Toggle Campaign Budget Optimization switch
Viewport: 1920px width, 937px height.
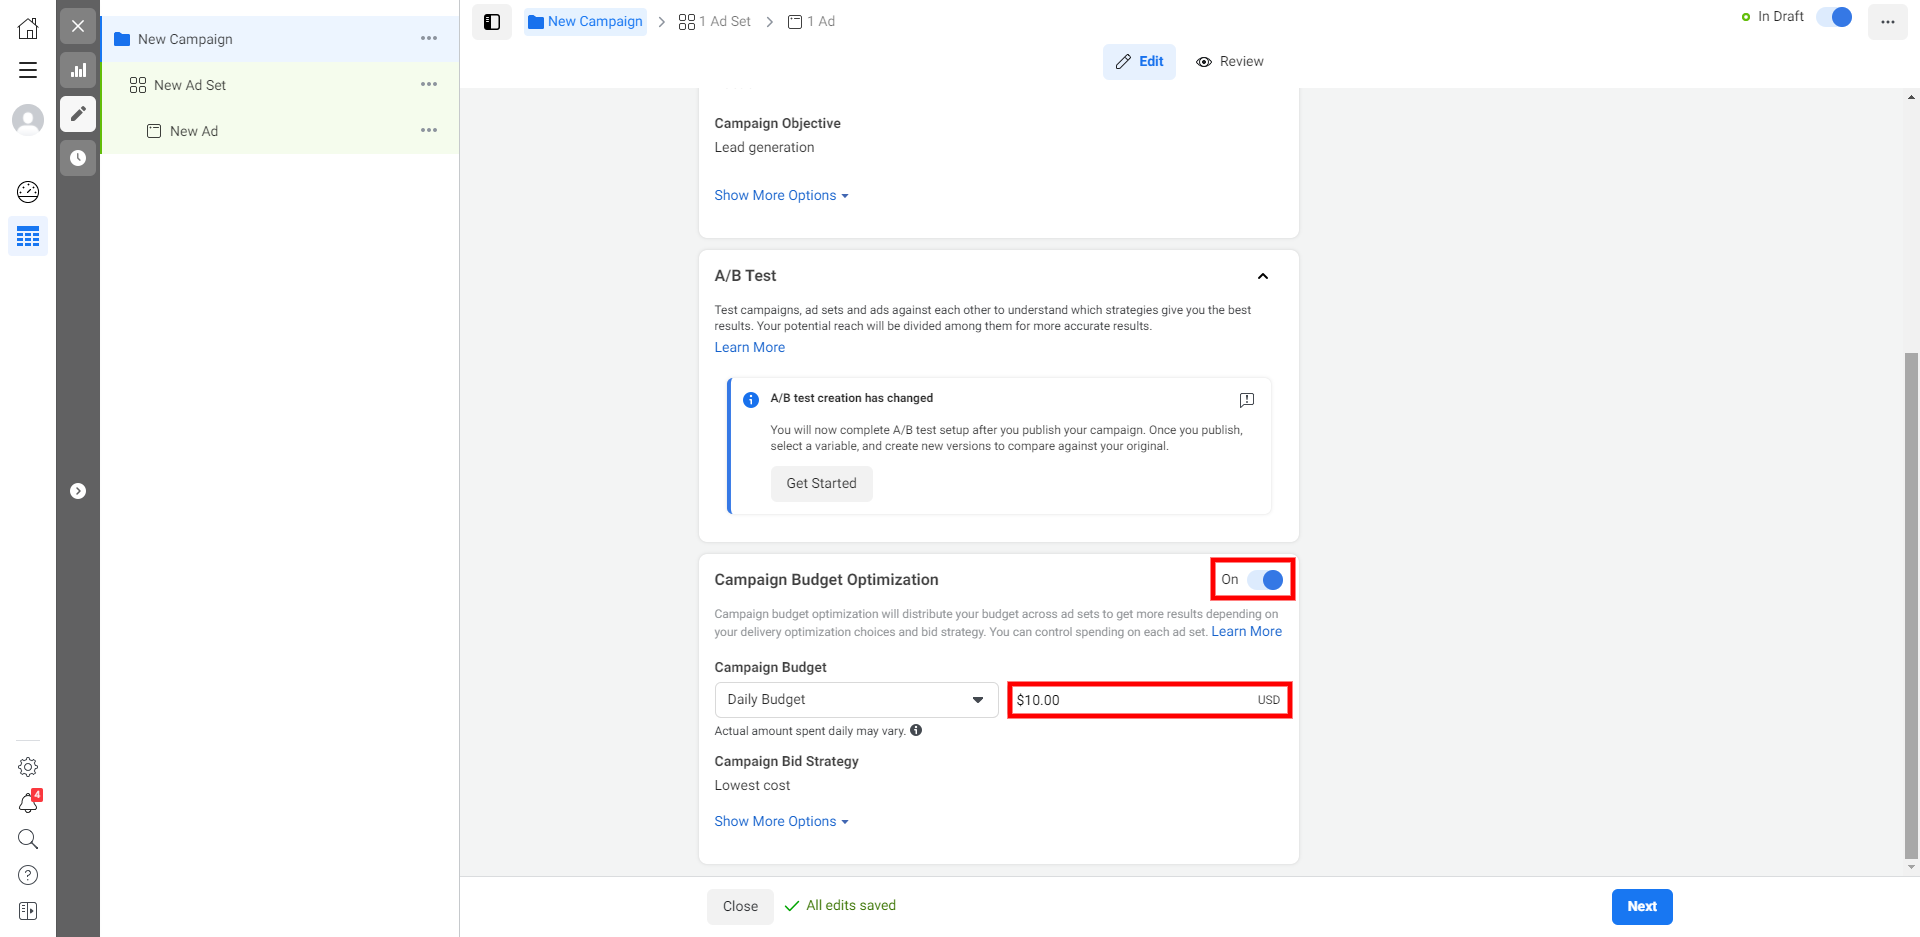point(1265,580)
